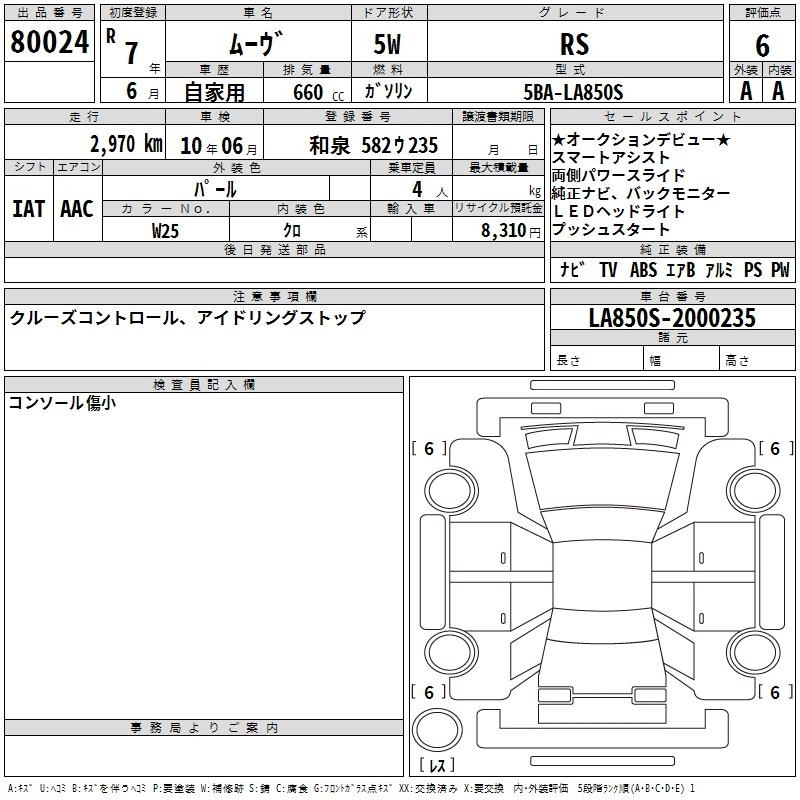Click the レス label under the spare tire
The image size is (800, 800).
pos(437,767)
